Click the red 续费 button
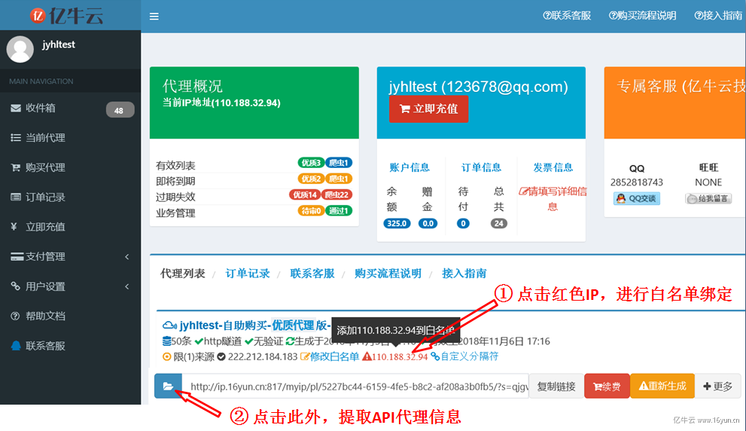Screen dimensions: 746x431 607,386
